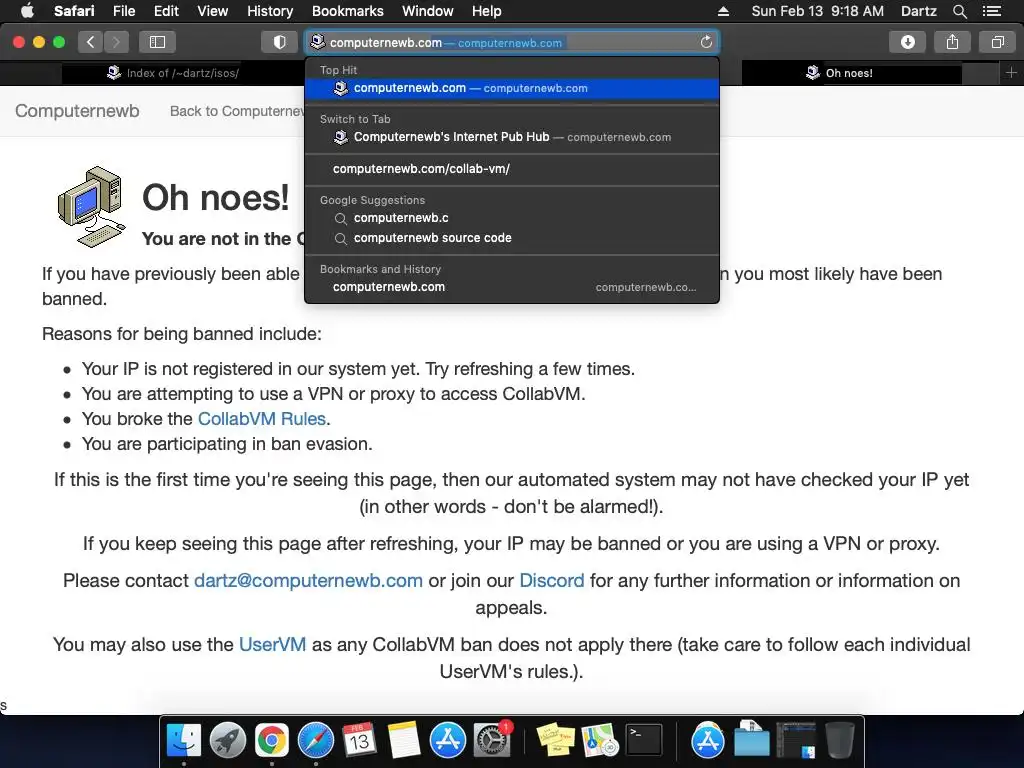This screenshot has height=768, width=1024.
Task: Click the dartz@computernewb.com email link
Action: tap(308, 581)
